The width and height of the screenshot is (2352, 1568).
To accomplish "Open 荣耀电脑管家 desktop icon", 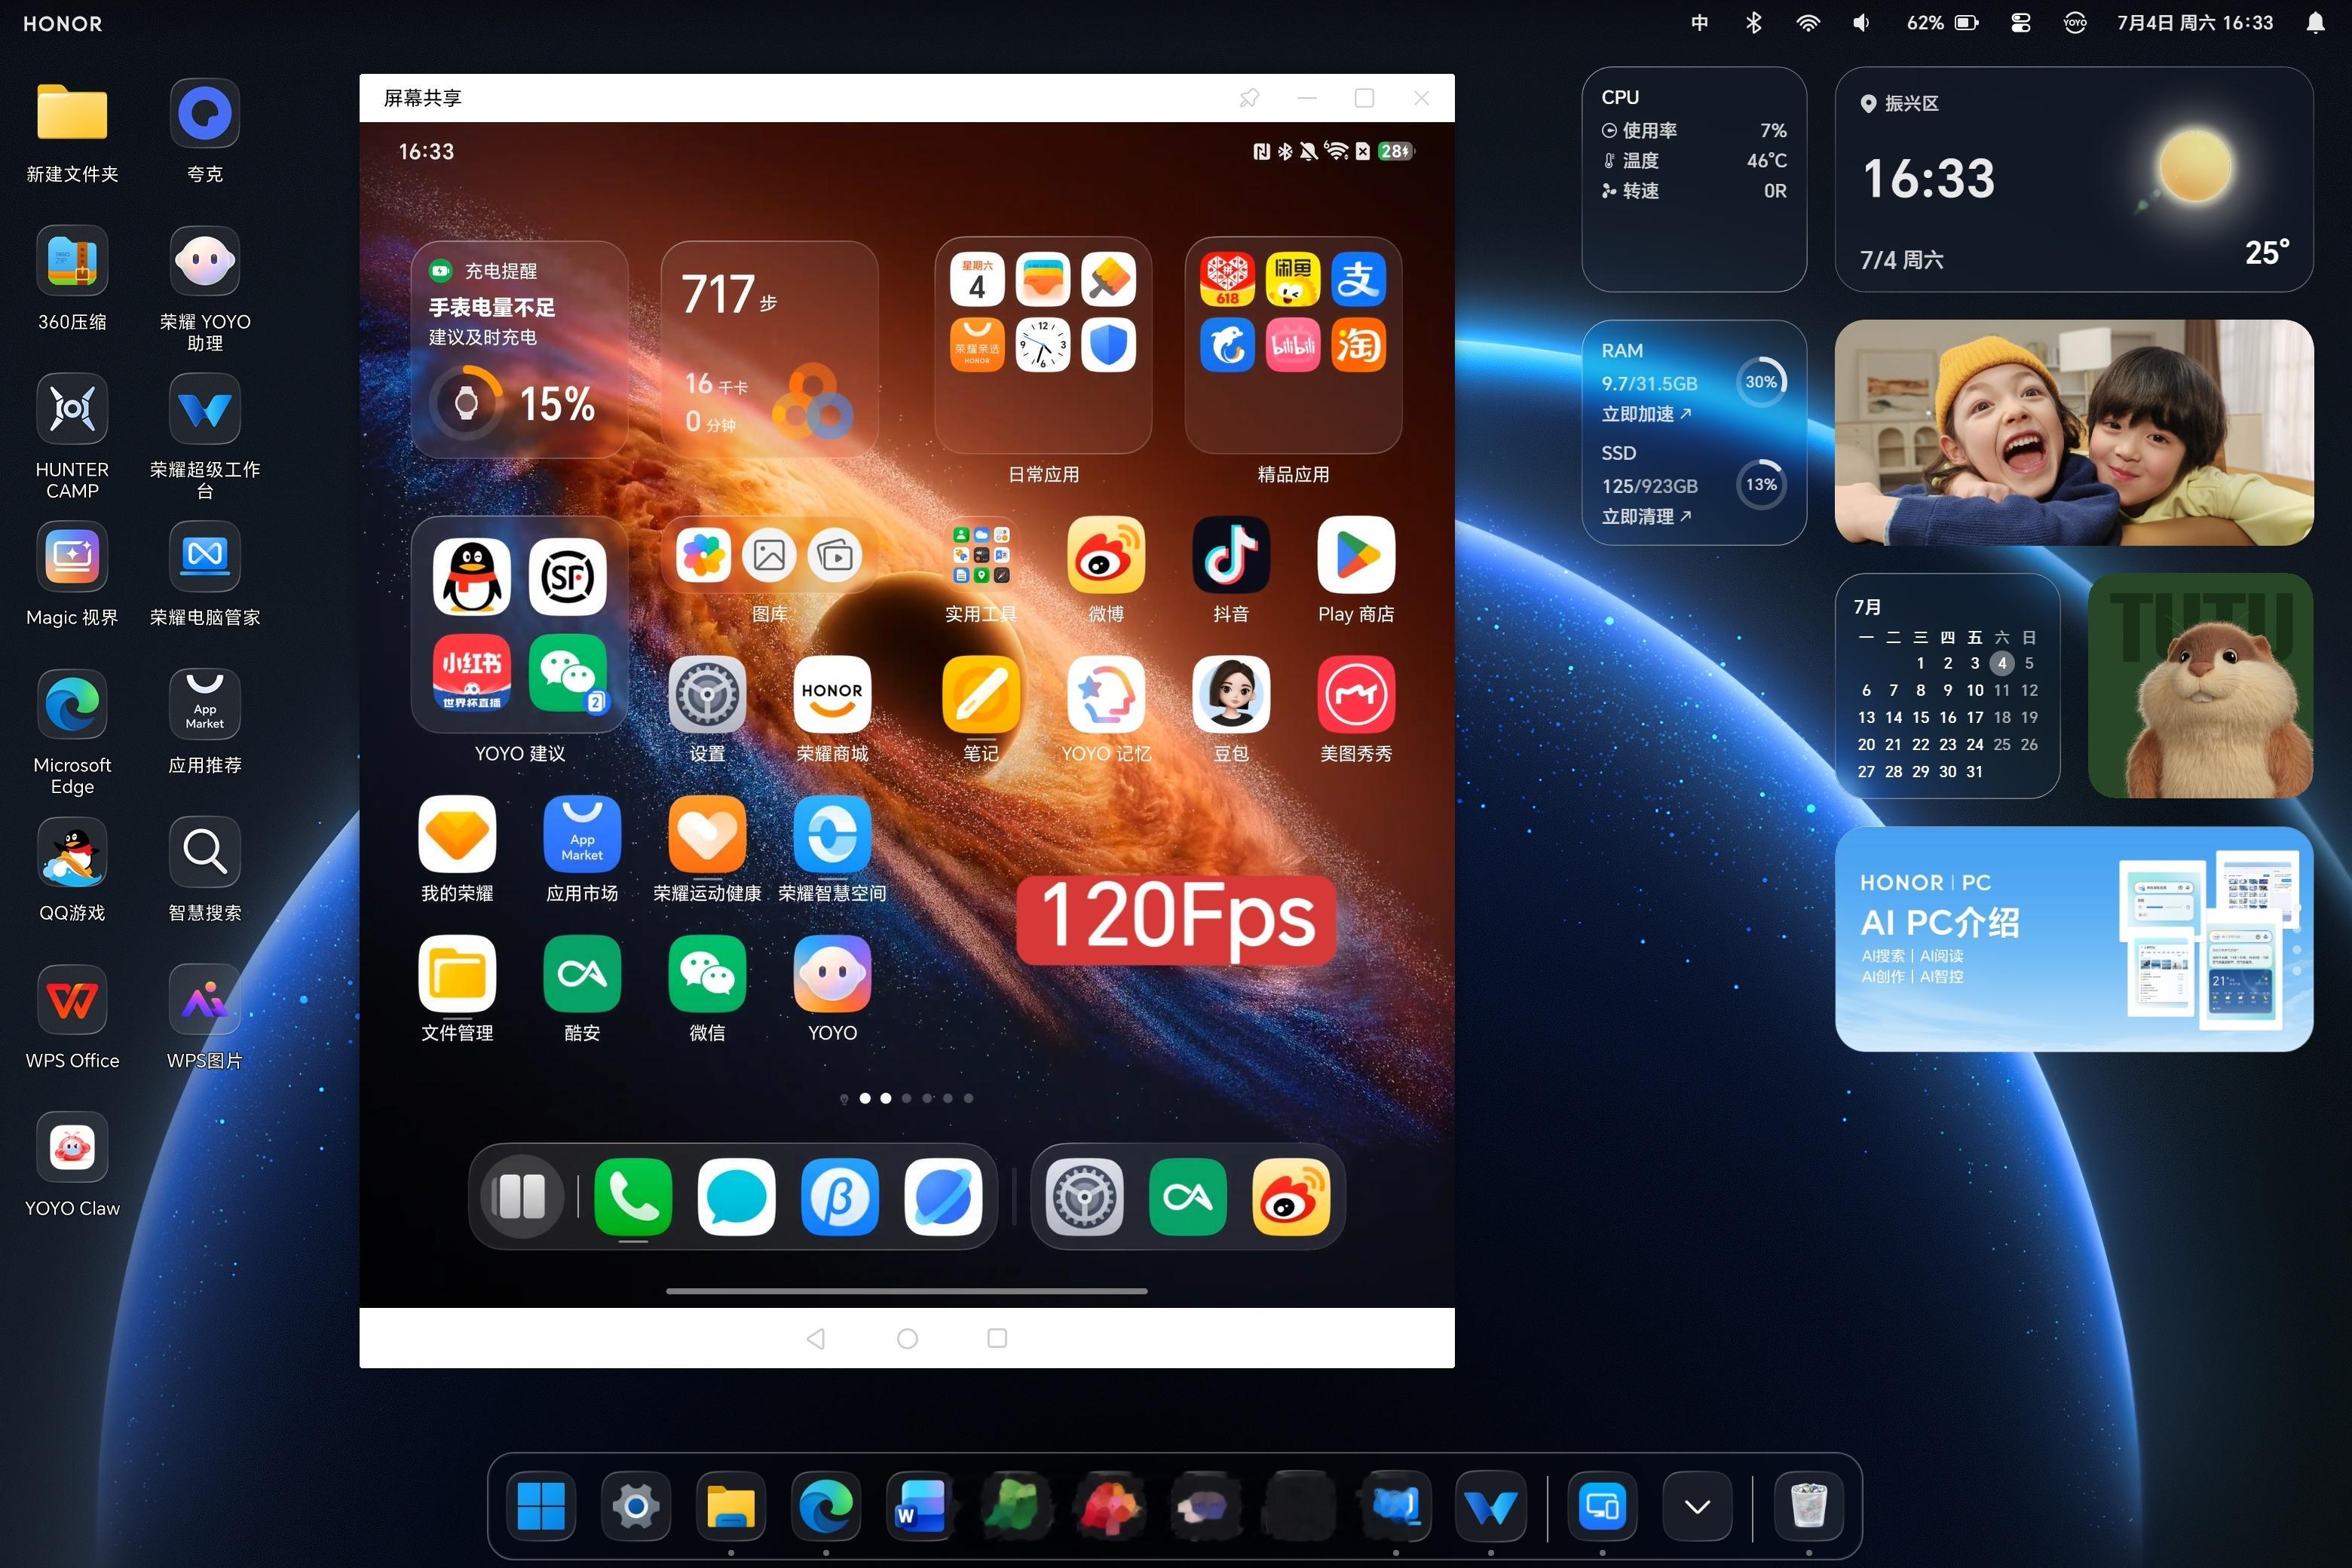I will [204, 556].
